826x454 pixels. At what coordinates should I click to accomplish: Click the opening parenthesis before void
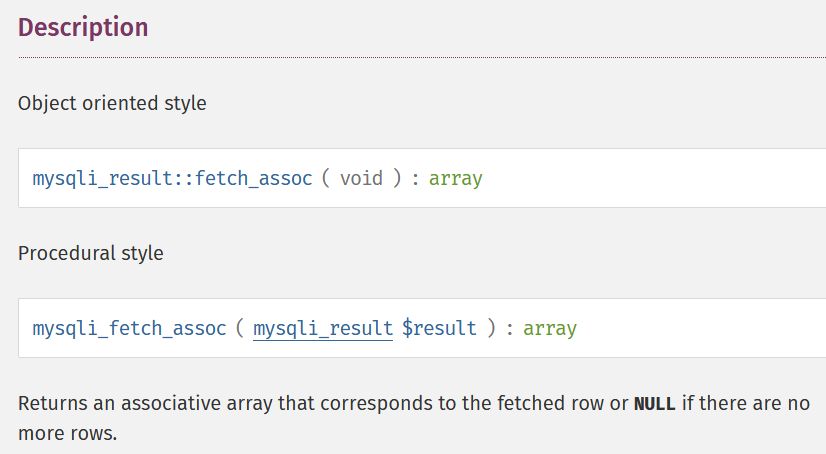point(326,179)
